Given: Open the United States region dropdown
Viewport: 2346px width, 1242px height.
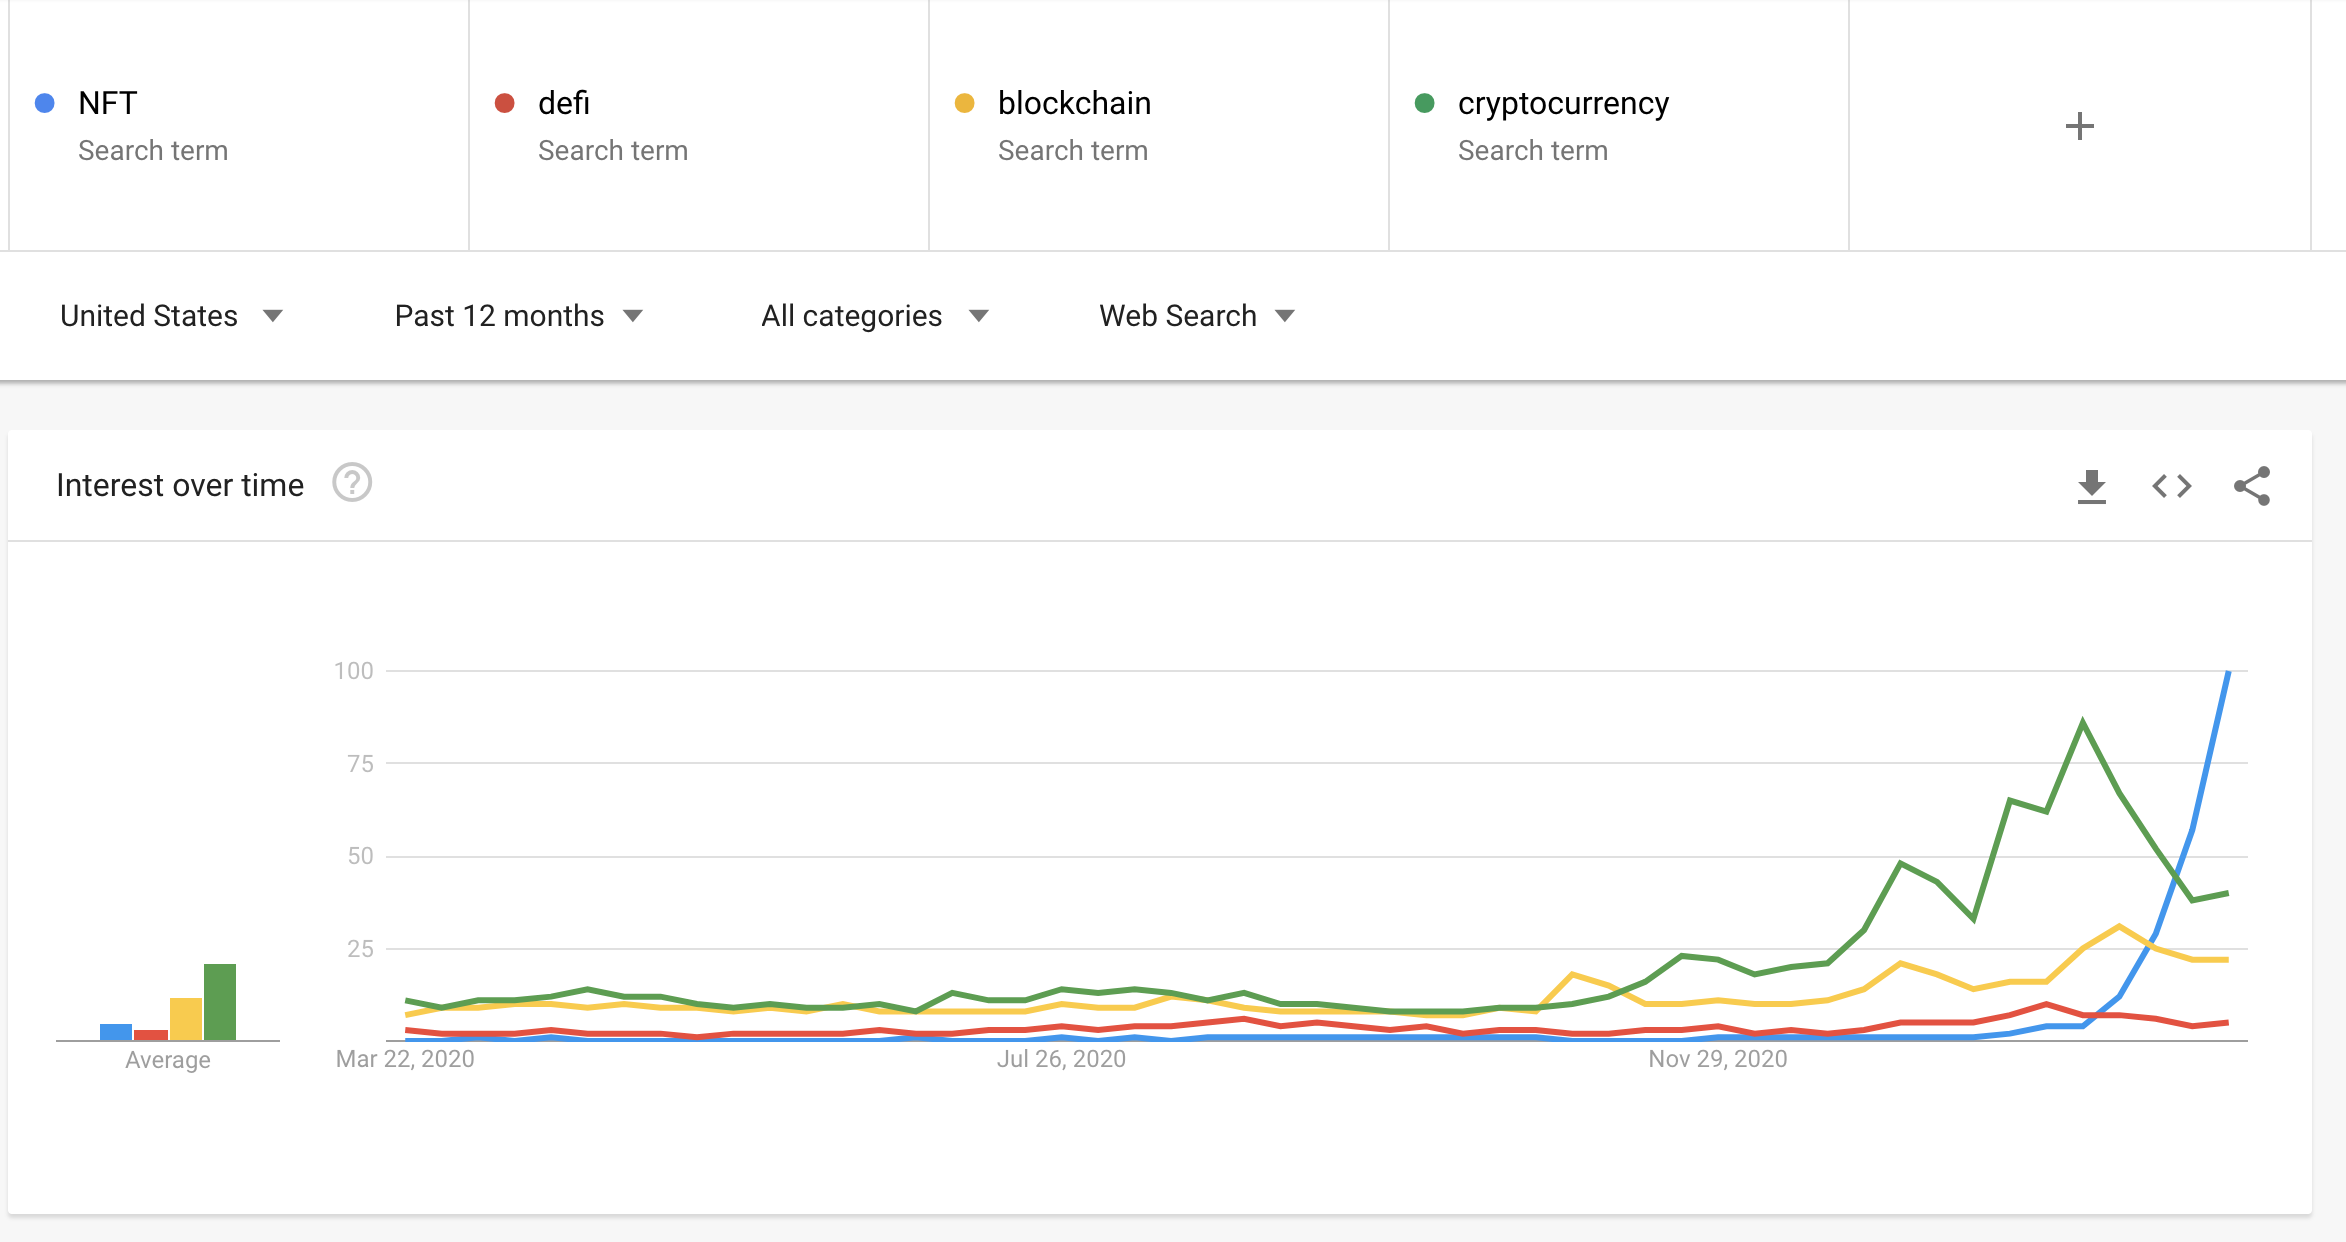Looking at the screenshot, I should [x=171, y=316].
